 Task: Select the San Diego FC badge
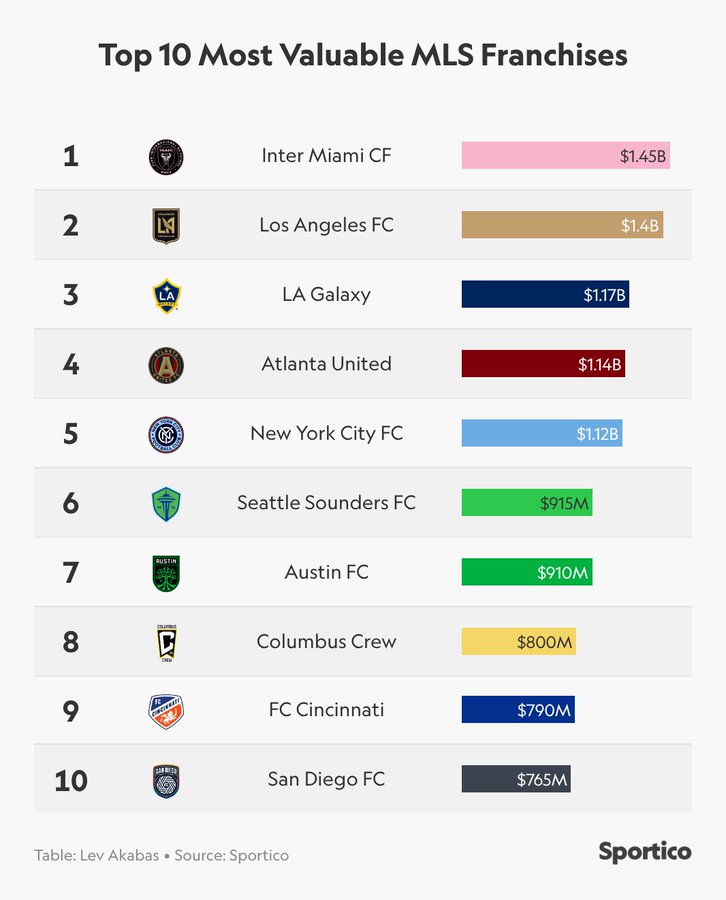tap(166, 780)
